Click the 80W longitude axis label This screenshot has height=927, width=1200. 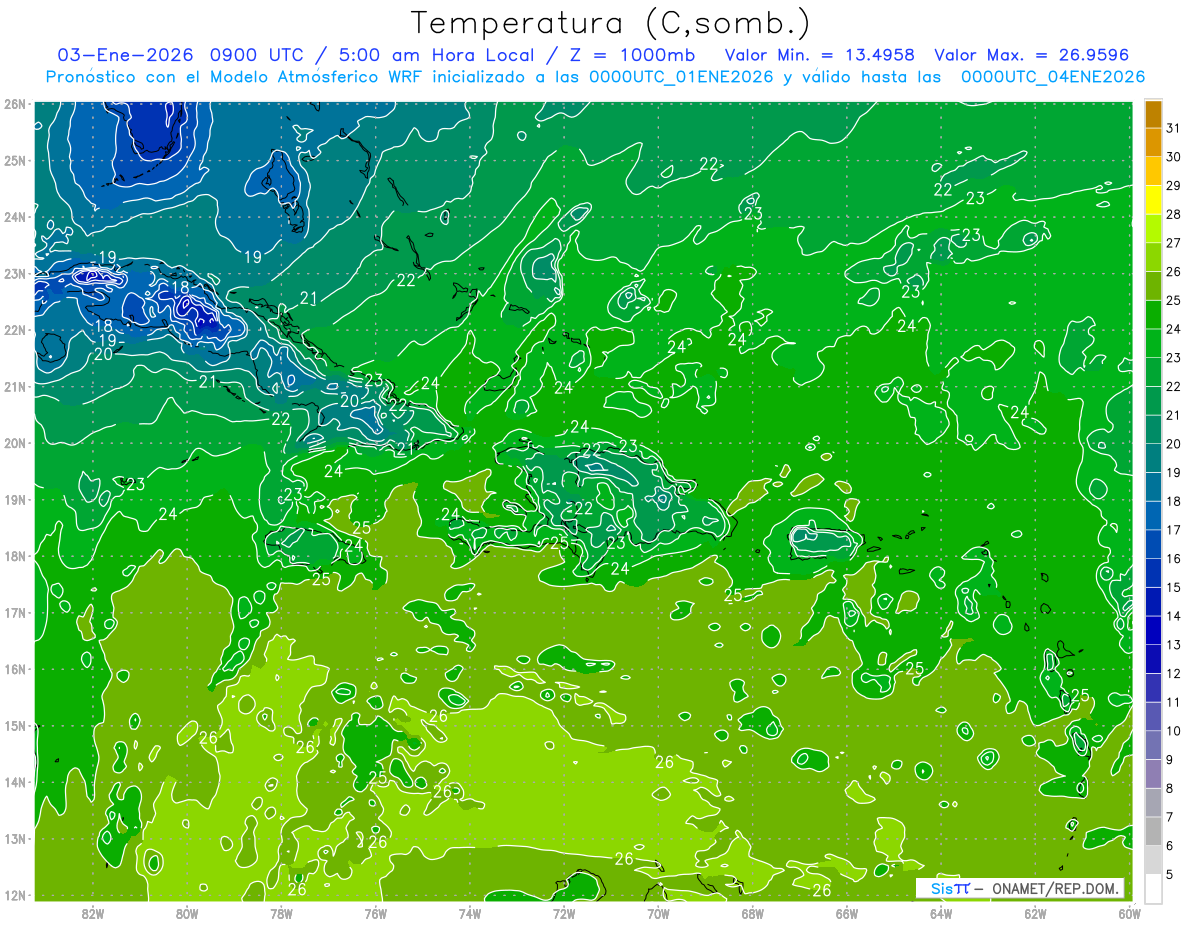(187, 914)
